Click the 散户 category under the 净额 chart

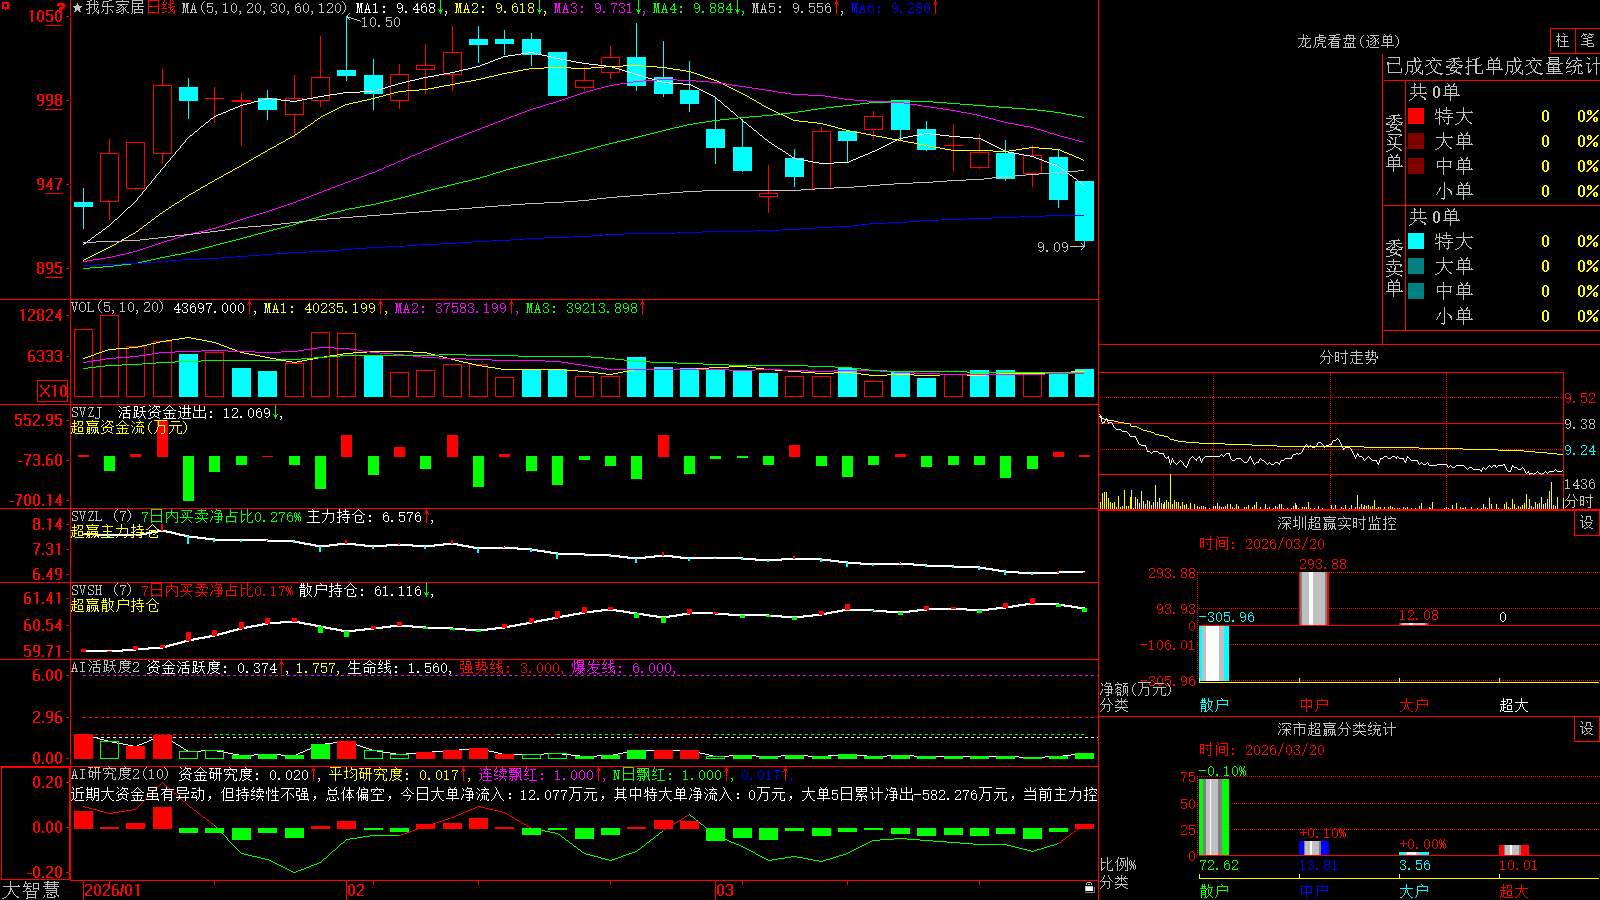pos(1214,705)
